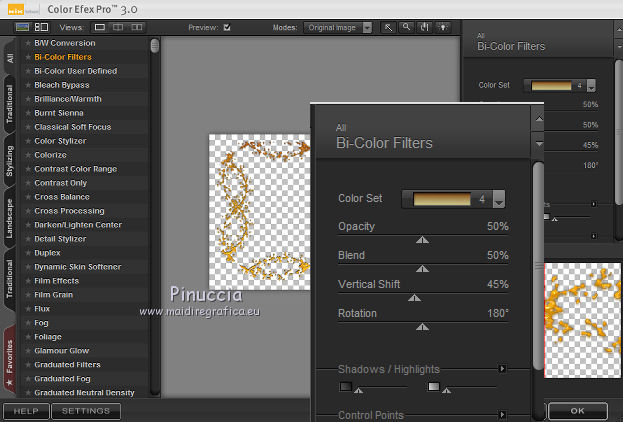Viewport: 623px width, 422px height.
Task: Click Color Set gradient swatch in enlarged panel
Action: [442, 199]
